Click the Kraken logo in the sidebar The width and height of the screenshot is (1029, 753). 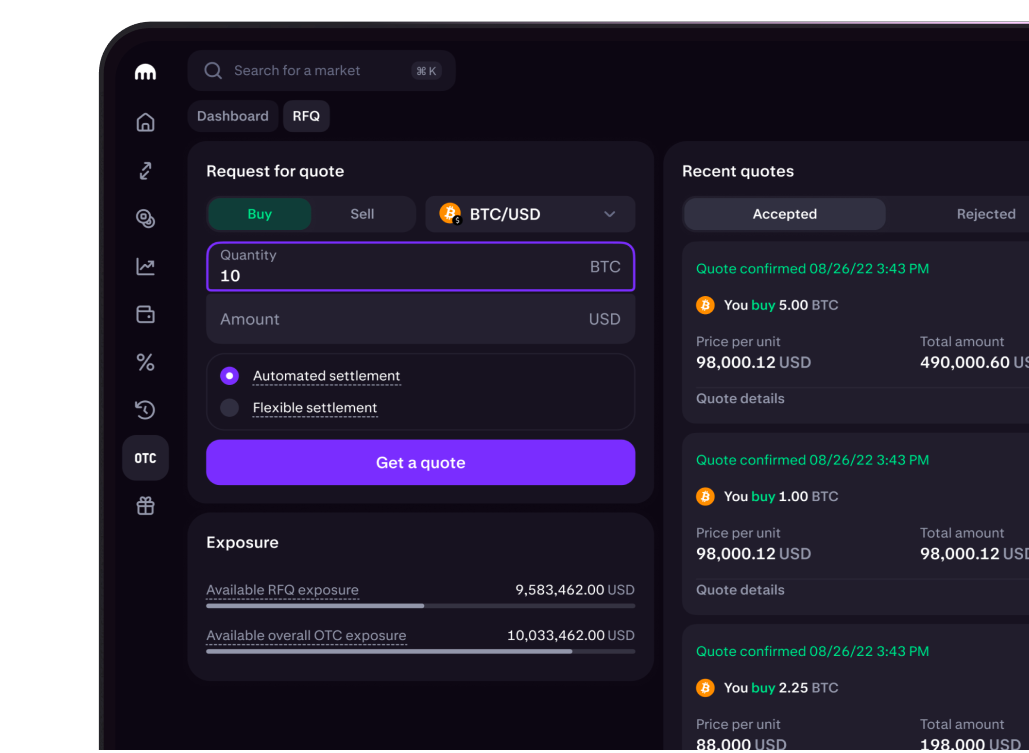145,71
